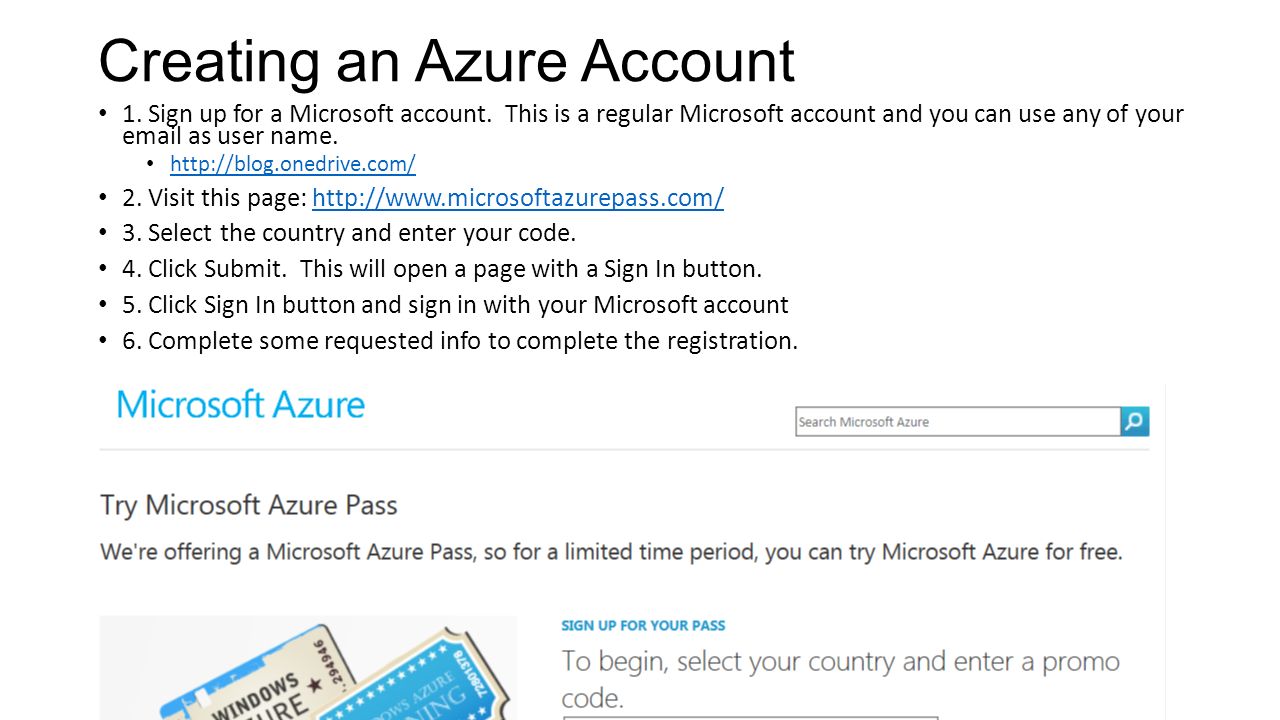Select step 3 country and code text
Image resolution: width=1280 pixels, height=720 pixels.
tap(350, 234)
